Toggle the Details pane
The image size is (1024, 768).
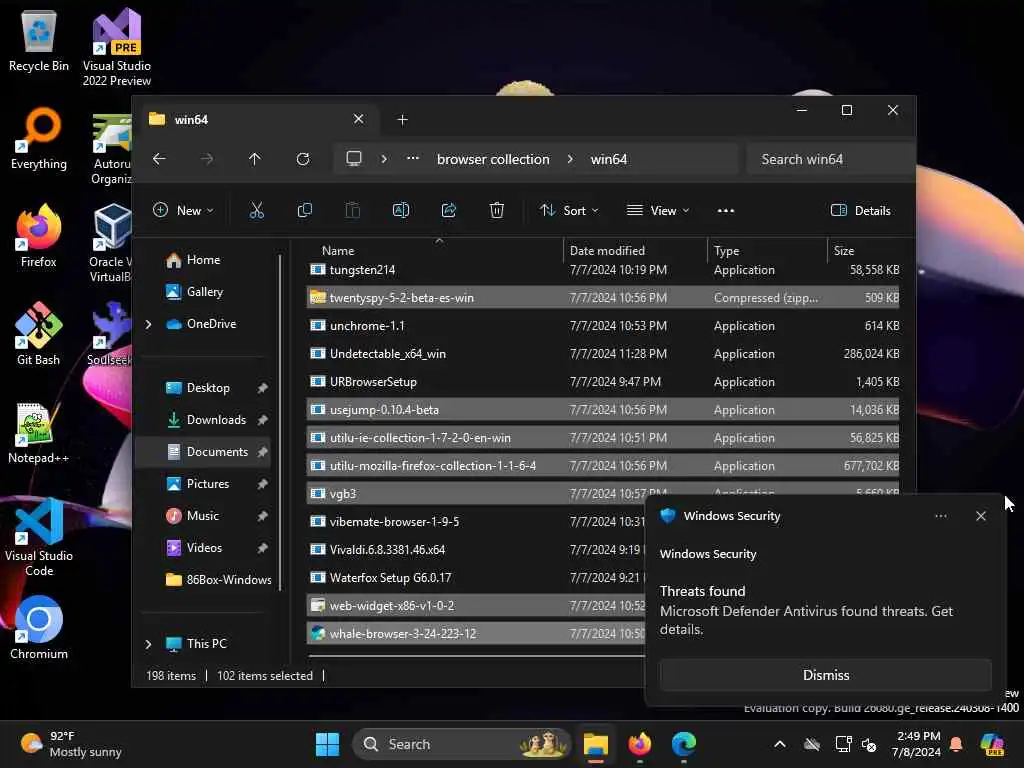pos(861,210)
